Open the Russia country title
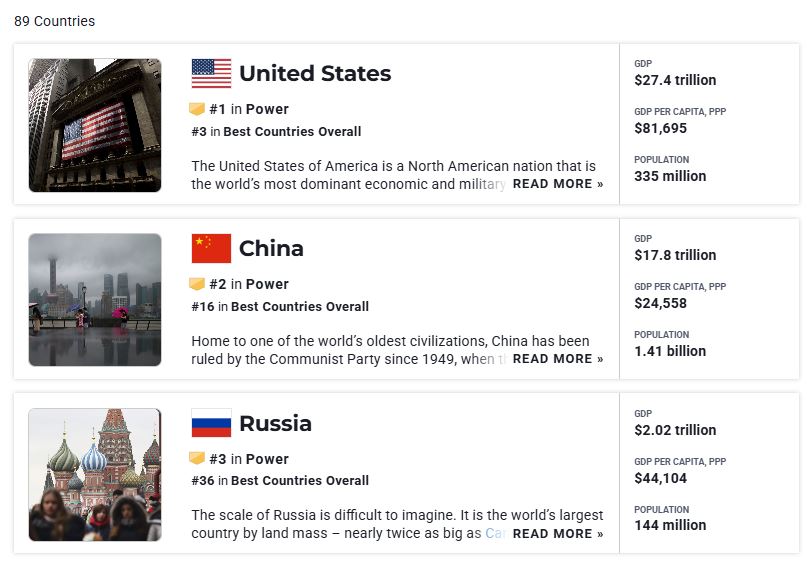Viewport: 807px width, 563px height. coord(275,424)
